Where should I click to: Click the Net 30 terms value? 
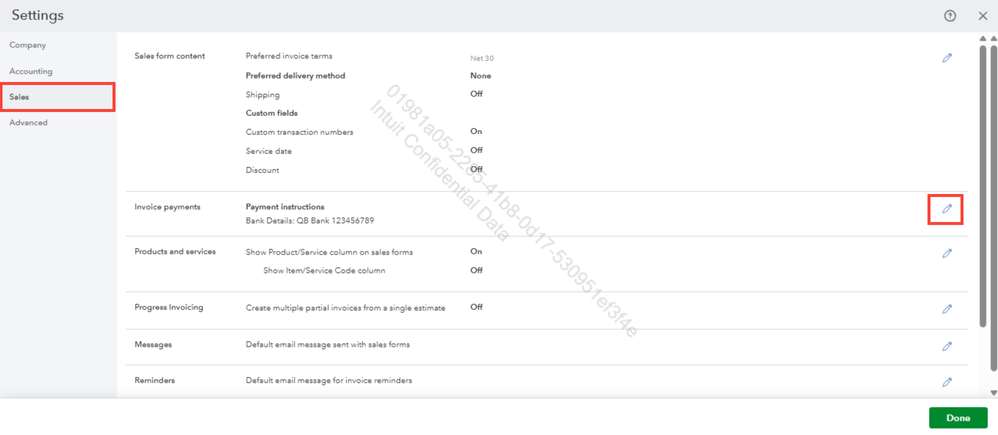[x=482, y=58]
